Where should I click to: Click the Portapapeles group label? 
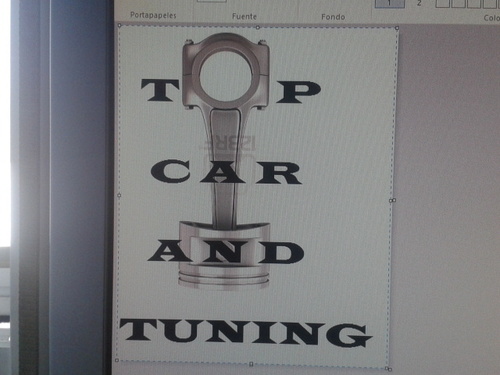[x=153, y=15]
